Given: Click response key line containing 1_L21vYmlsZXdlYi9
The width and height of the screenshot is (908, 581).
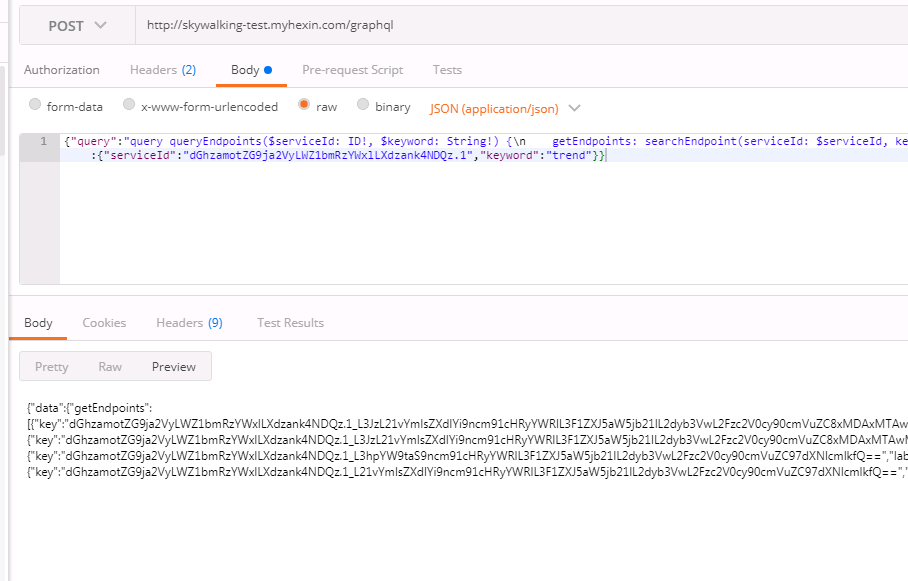Looking at the screenshot, I should (467, 472).
